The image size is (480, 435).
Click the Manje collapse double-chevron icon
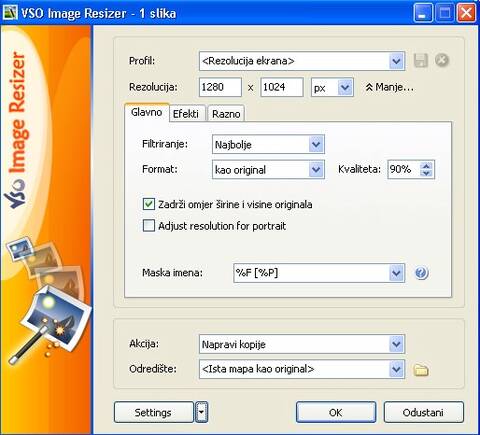point(369,87)
